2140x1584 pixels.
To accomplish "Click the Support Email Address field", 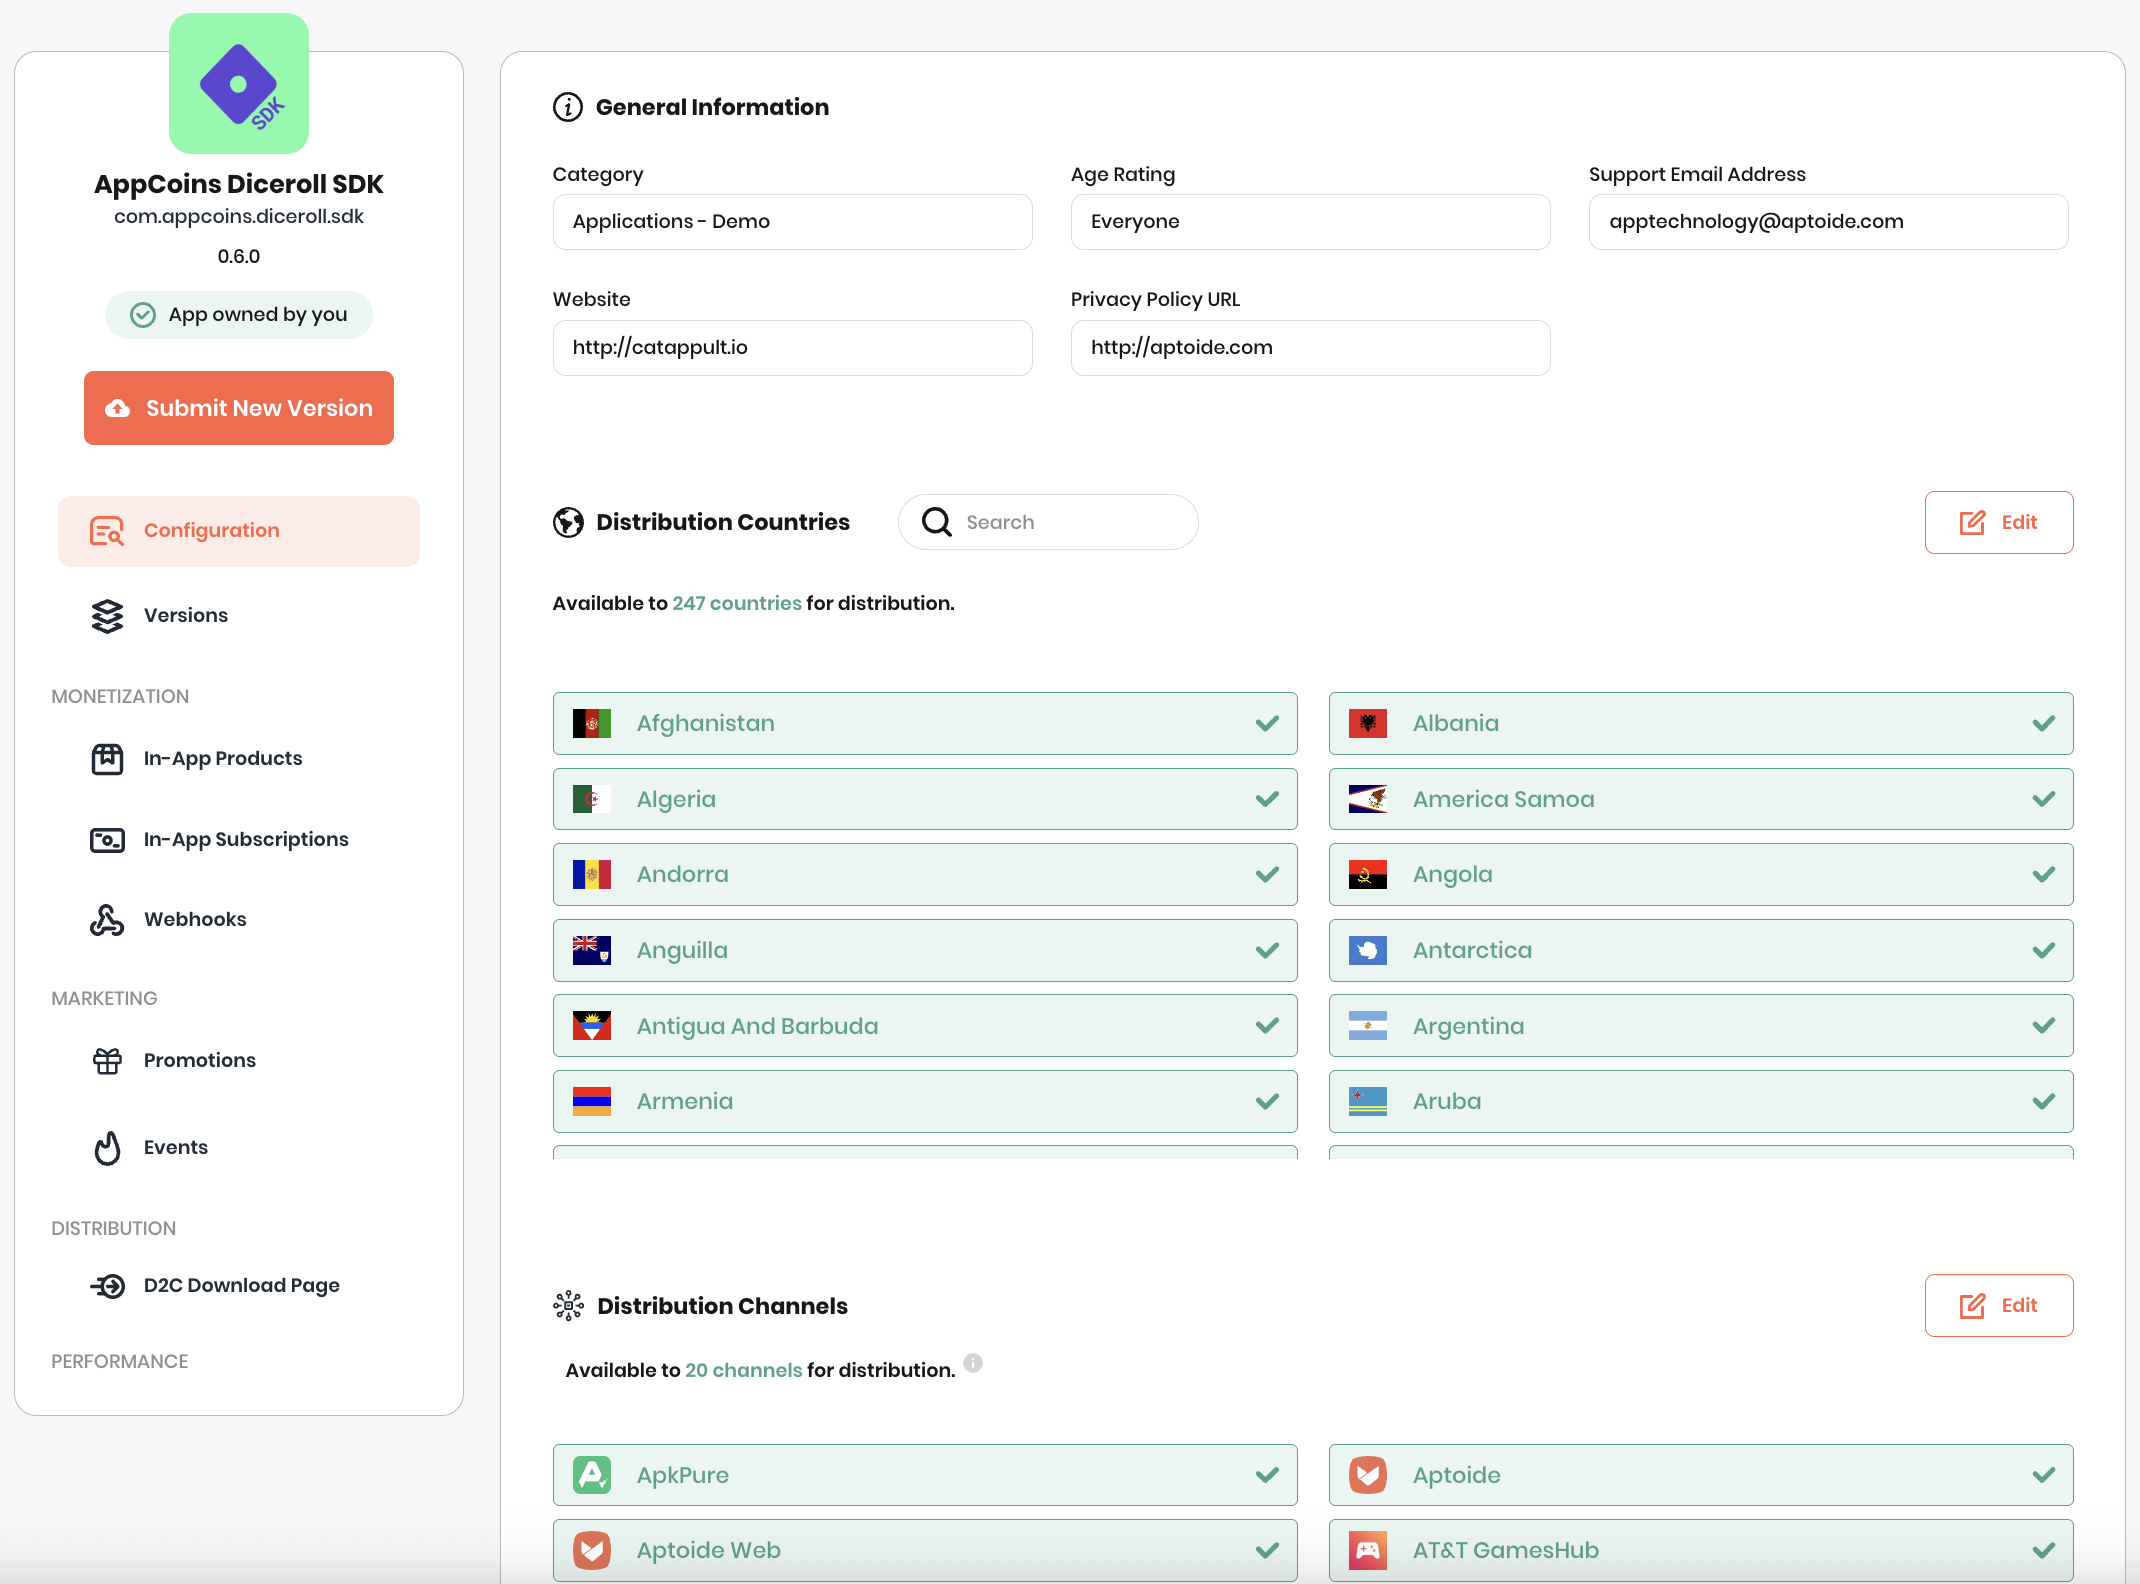I will tap(1829, 222).
